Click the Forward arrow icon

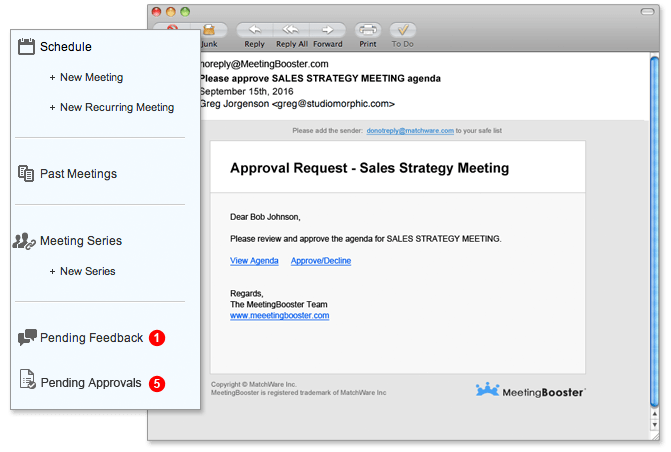point(327,30)
